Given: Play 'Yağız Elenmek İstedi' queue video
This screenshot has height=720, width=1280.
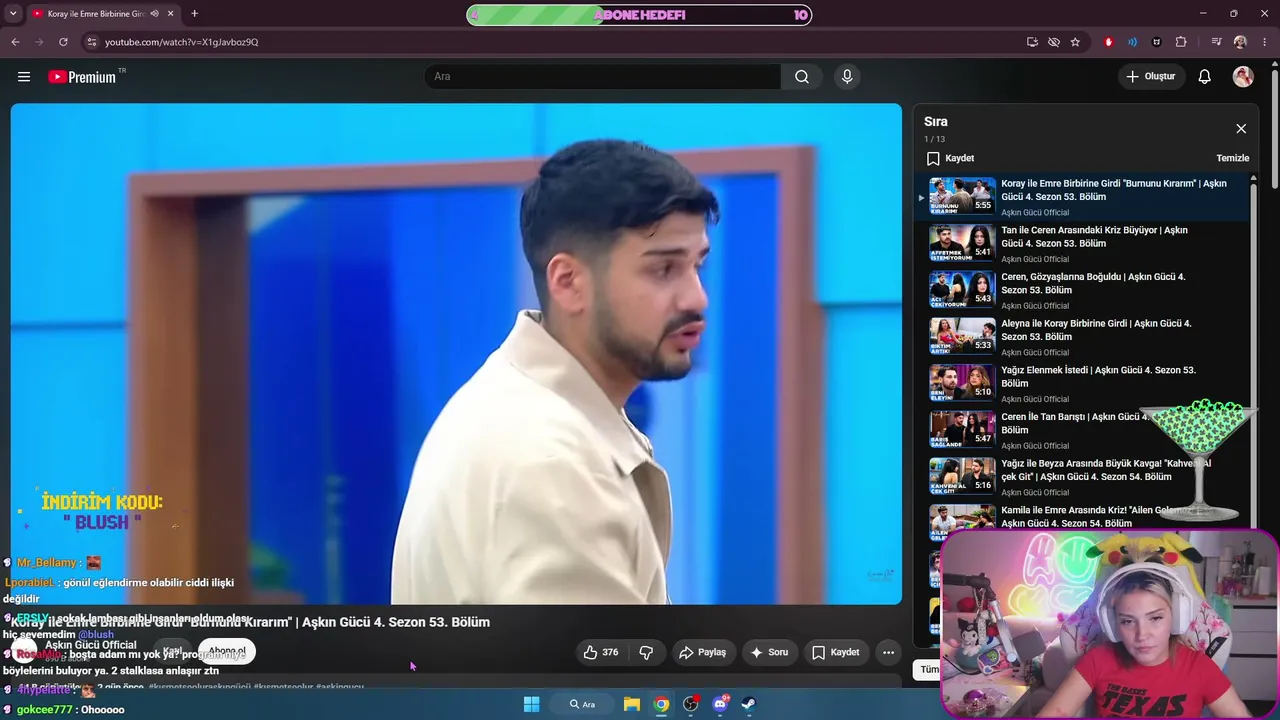Looking at the screenshot, I should (1083, 384).
